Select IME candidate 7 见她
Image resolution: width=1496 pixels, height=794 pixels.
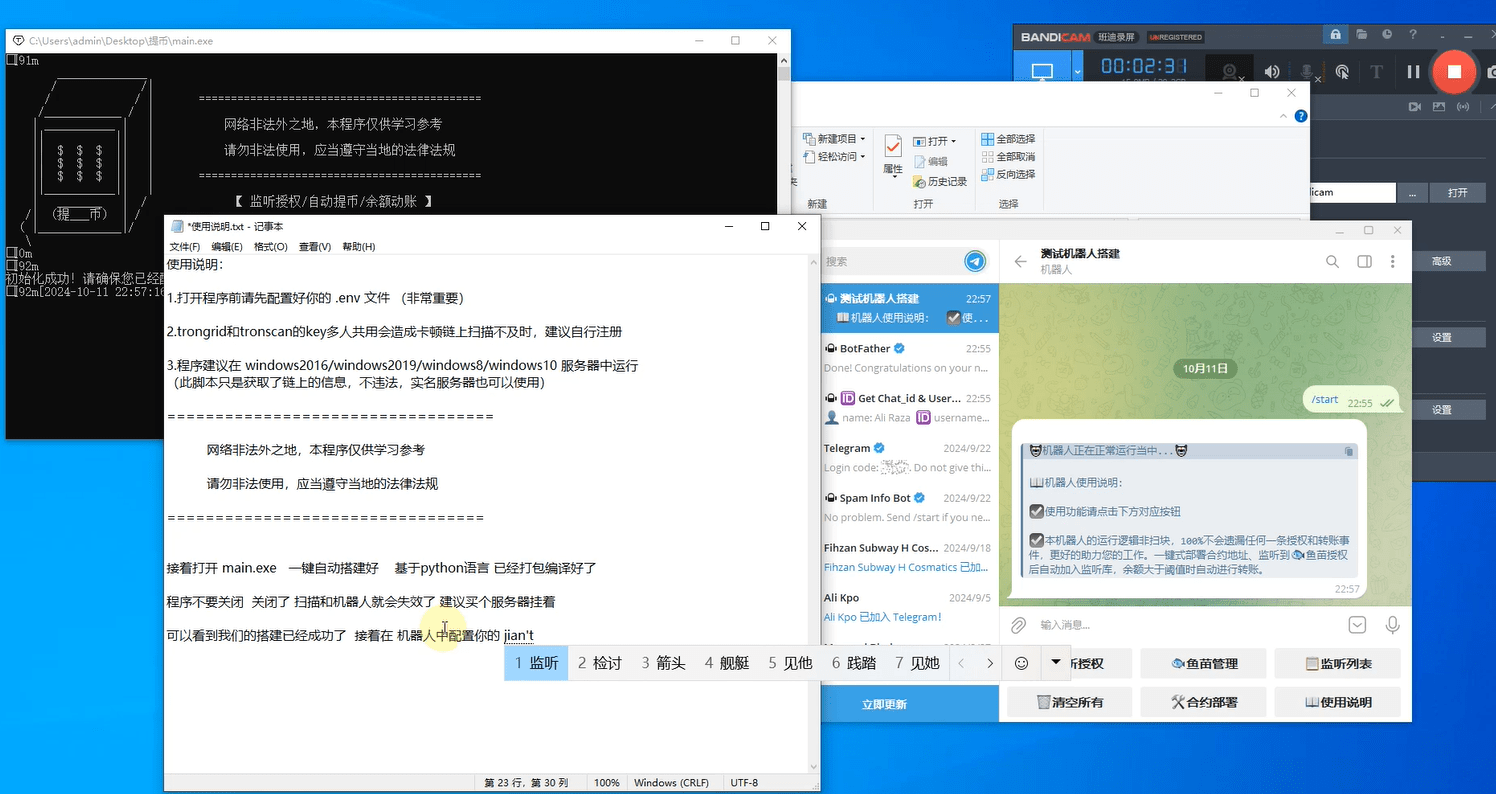(917, 662)
